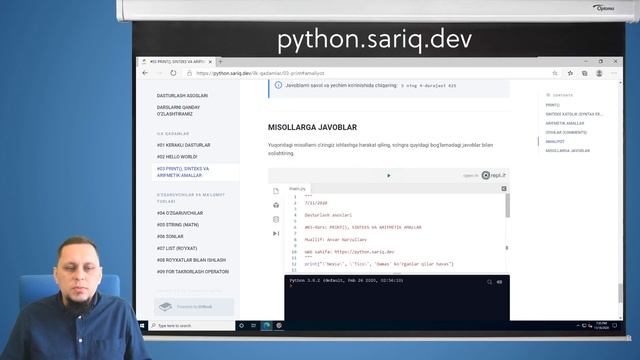Bookmark the page with the address bar star
Viewport: 640px width, 360px height.
tap(555, 73)
